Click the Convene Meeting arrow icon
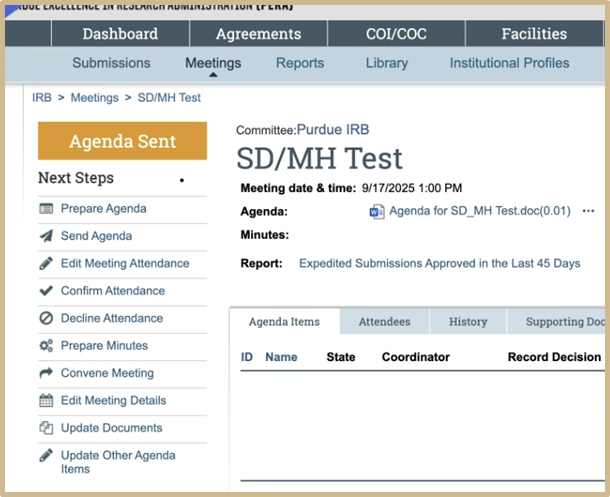Screen dimensions: 610x497 tap(46, 373)
